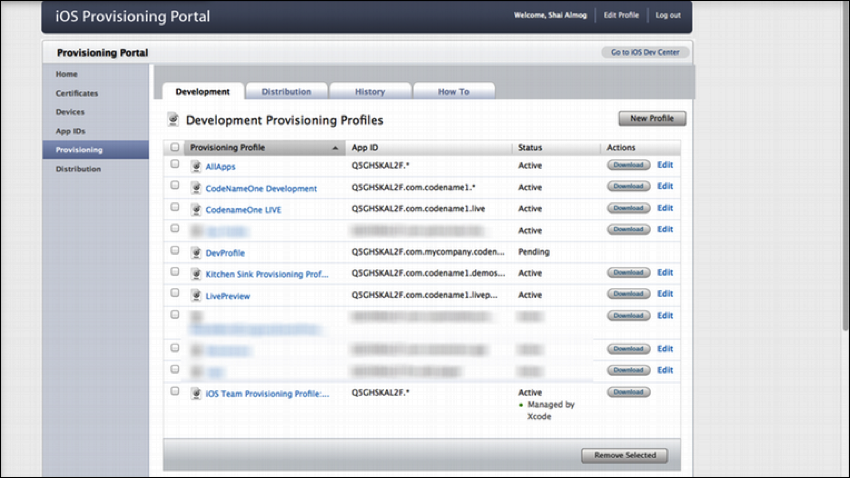The width and height of the screenshot is (850, 479).
Task: Click the Remove Selected button
Action: click(624, 455)
